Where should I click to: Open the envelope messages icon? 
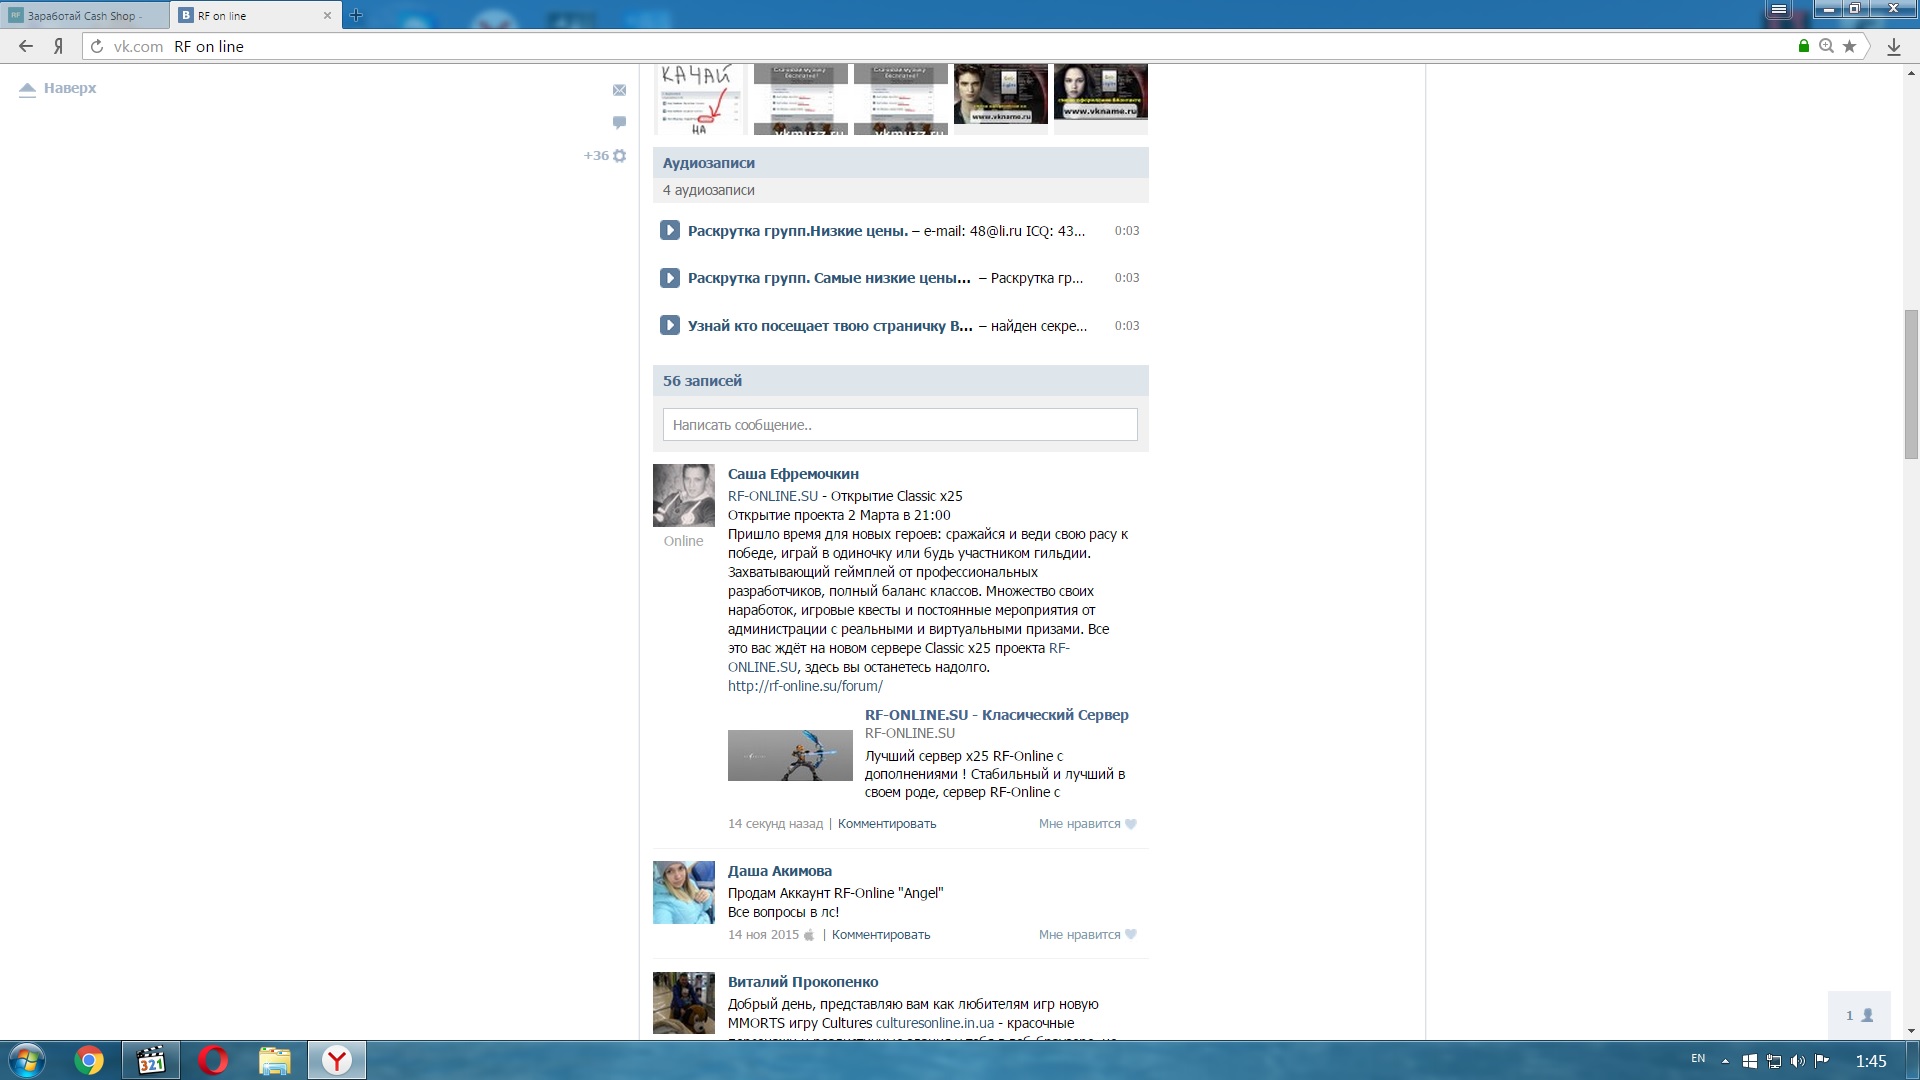(619, 90)
